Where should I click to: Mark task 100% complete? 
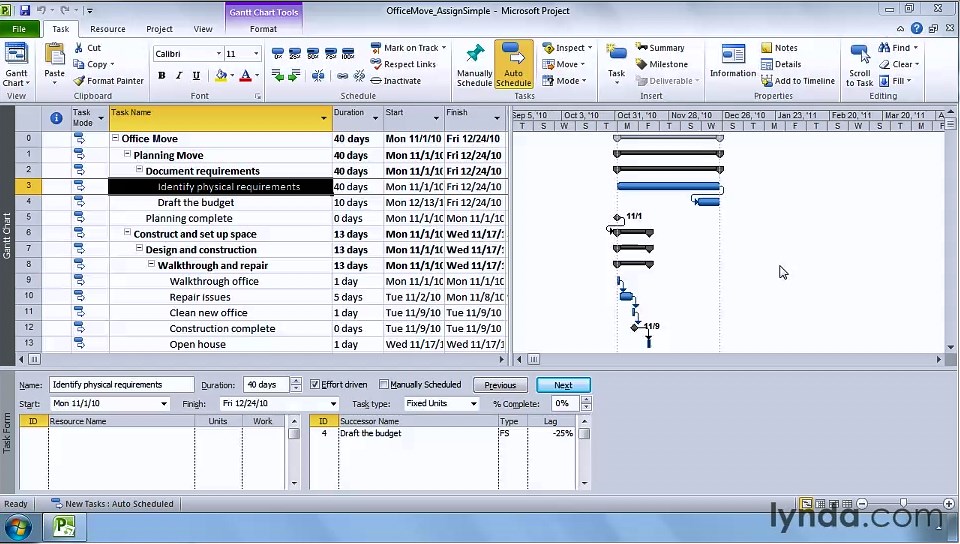tap(348, 53)
